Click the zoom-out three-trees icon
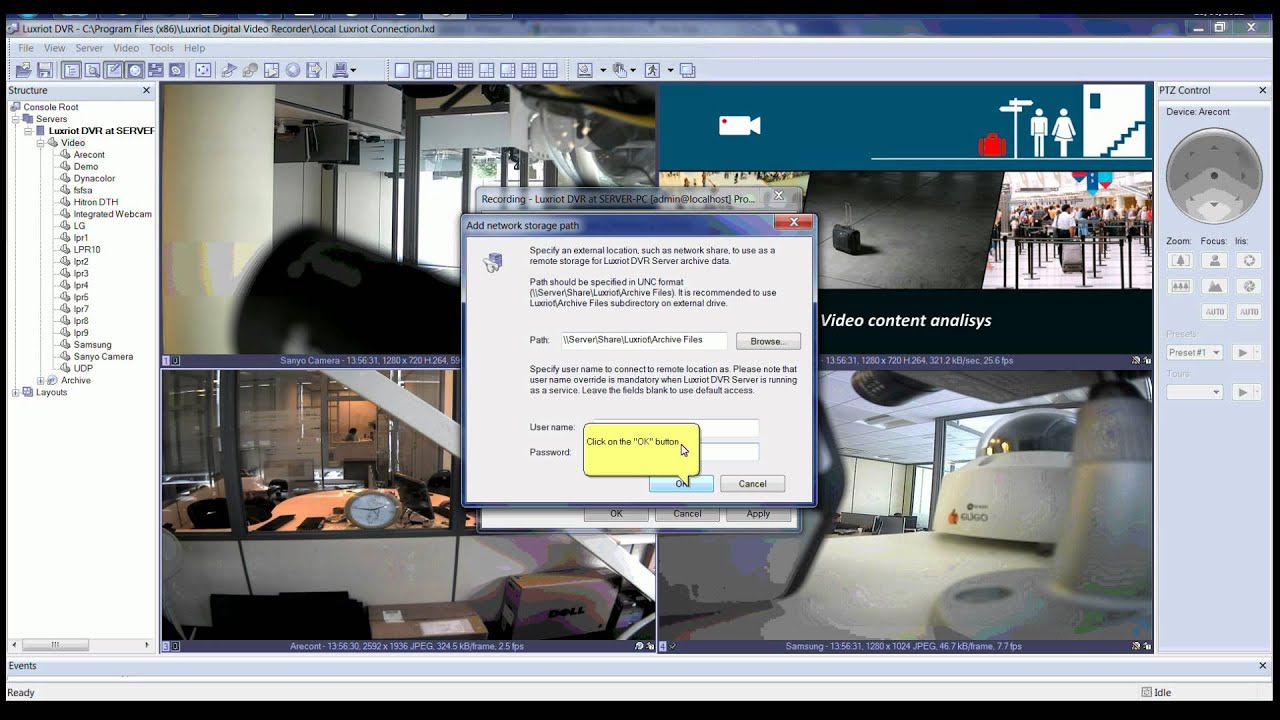The width and height of the screenshot is (1280, 720). [1181, 286]
